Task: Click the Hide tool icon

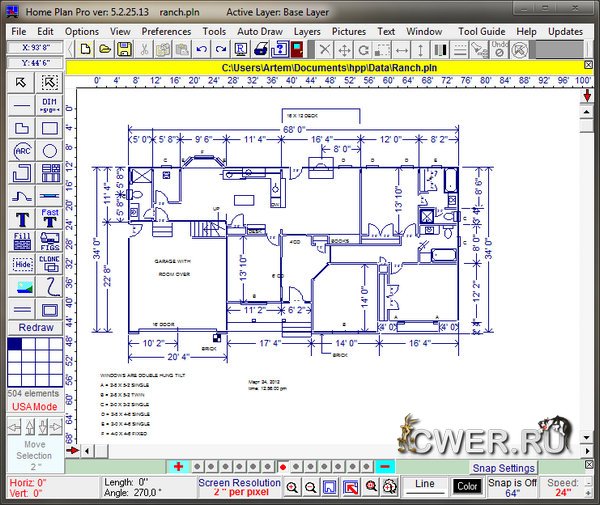Action: (22, 264)
